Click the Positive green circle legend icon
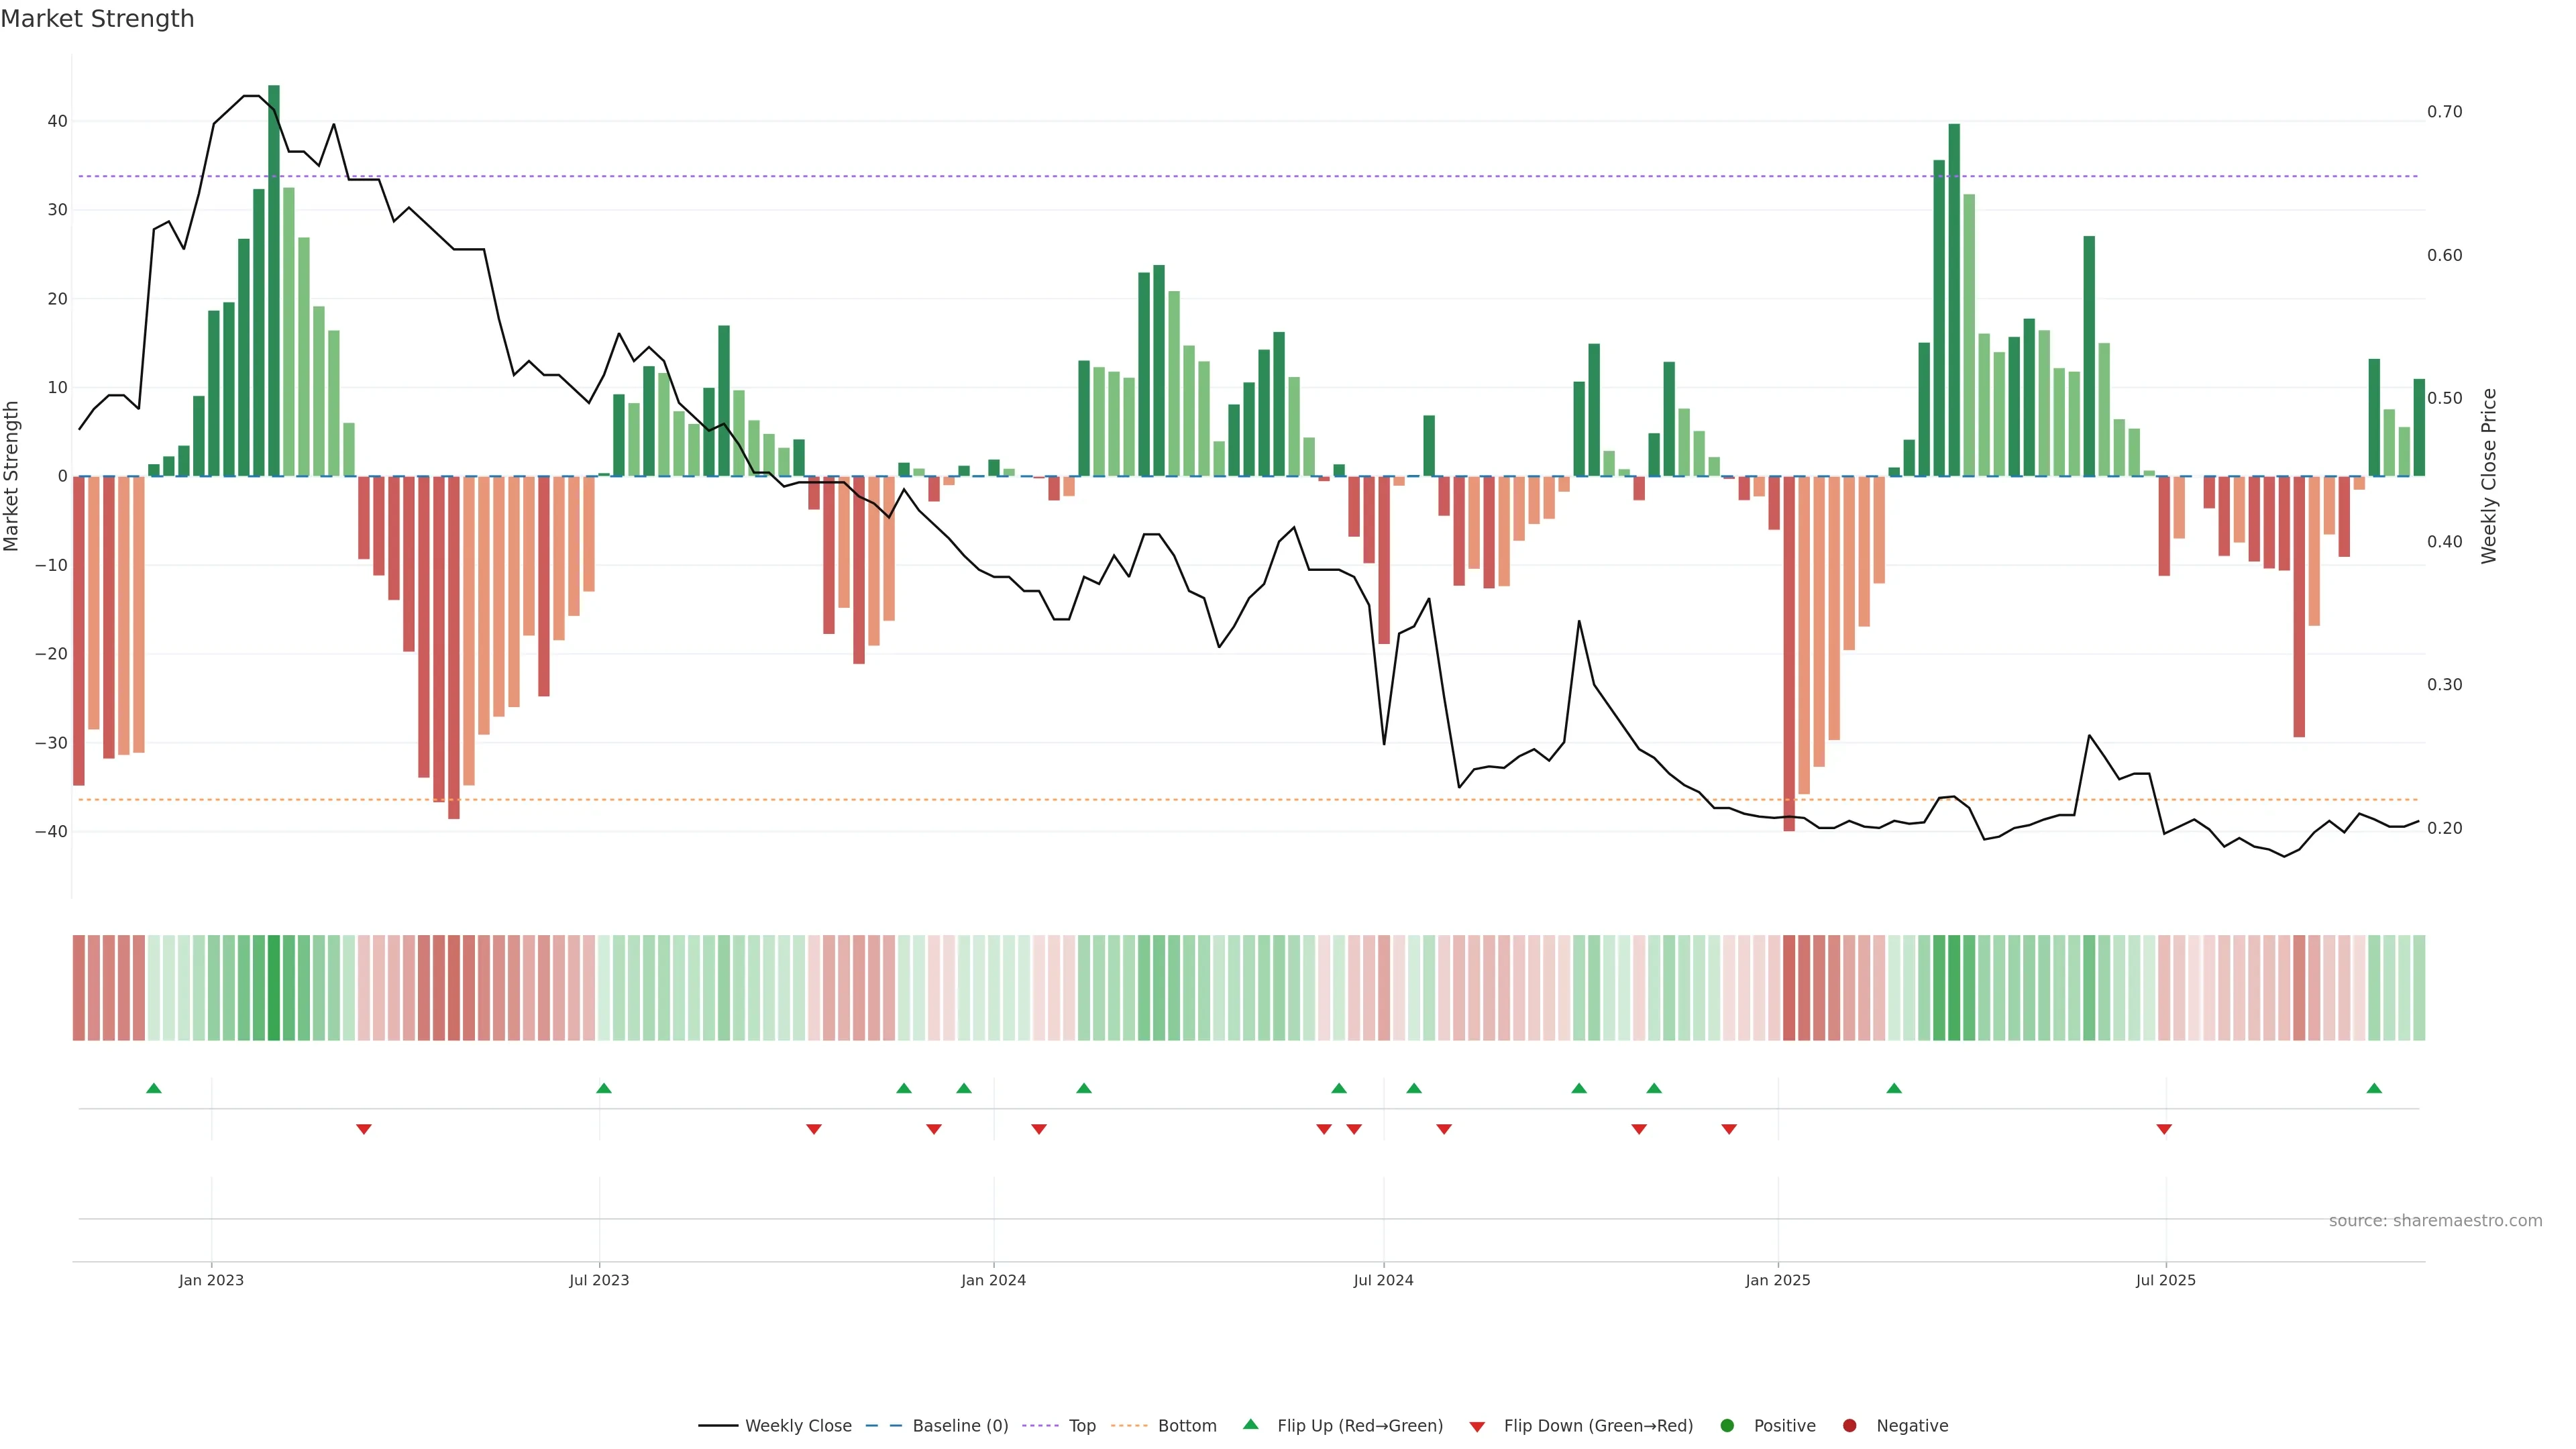 (x=1727, y=1425)
